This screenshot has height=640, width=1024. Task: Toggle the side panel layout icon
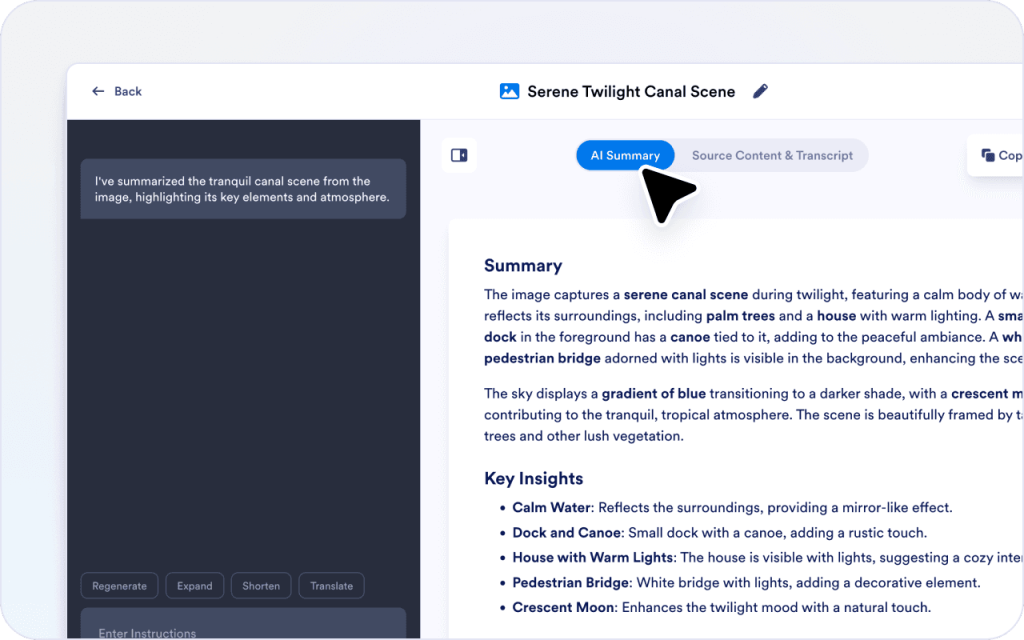coord(459,155)
